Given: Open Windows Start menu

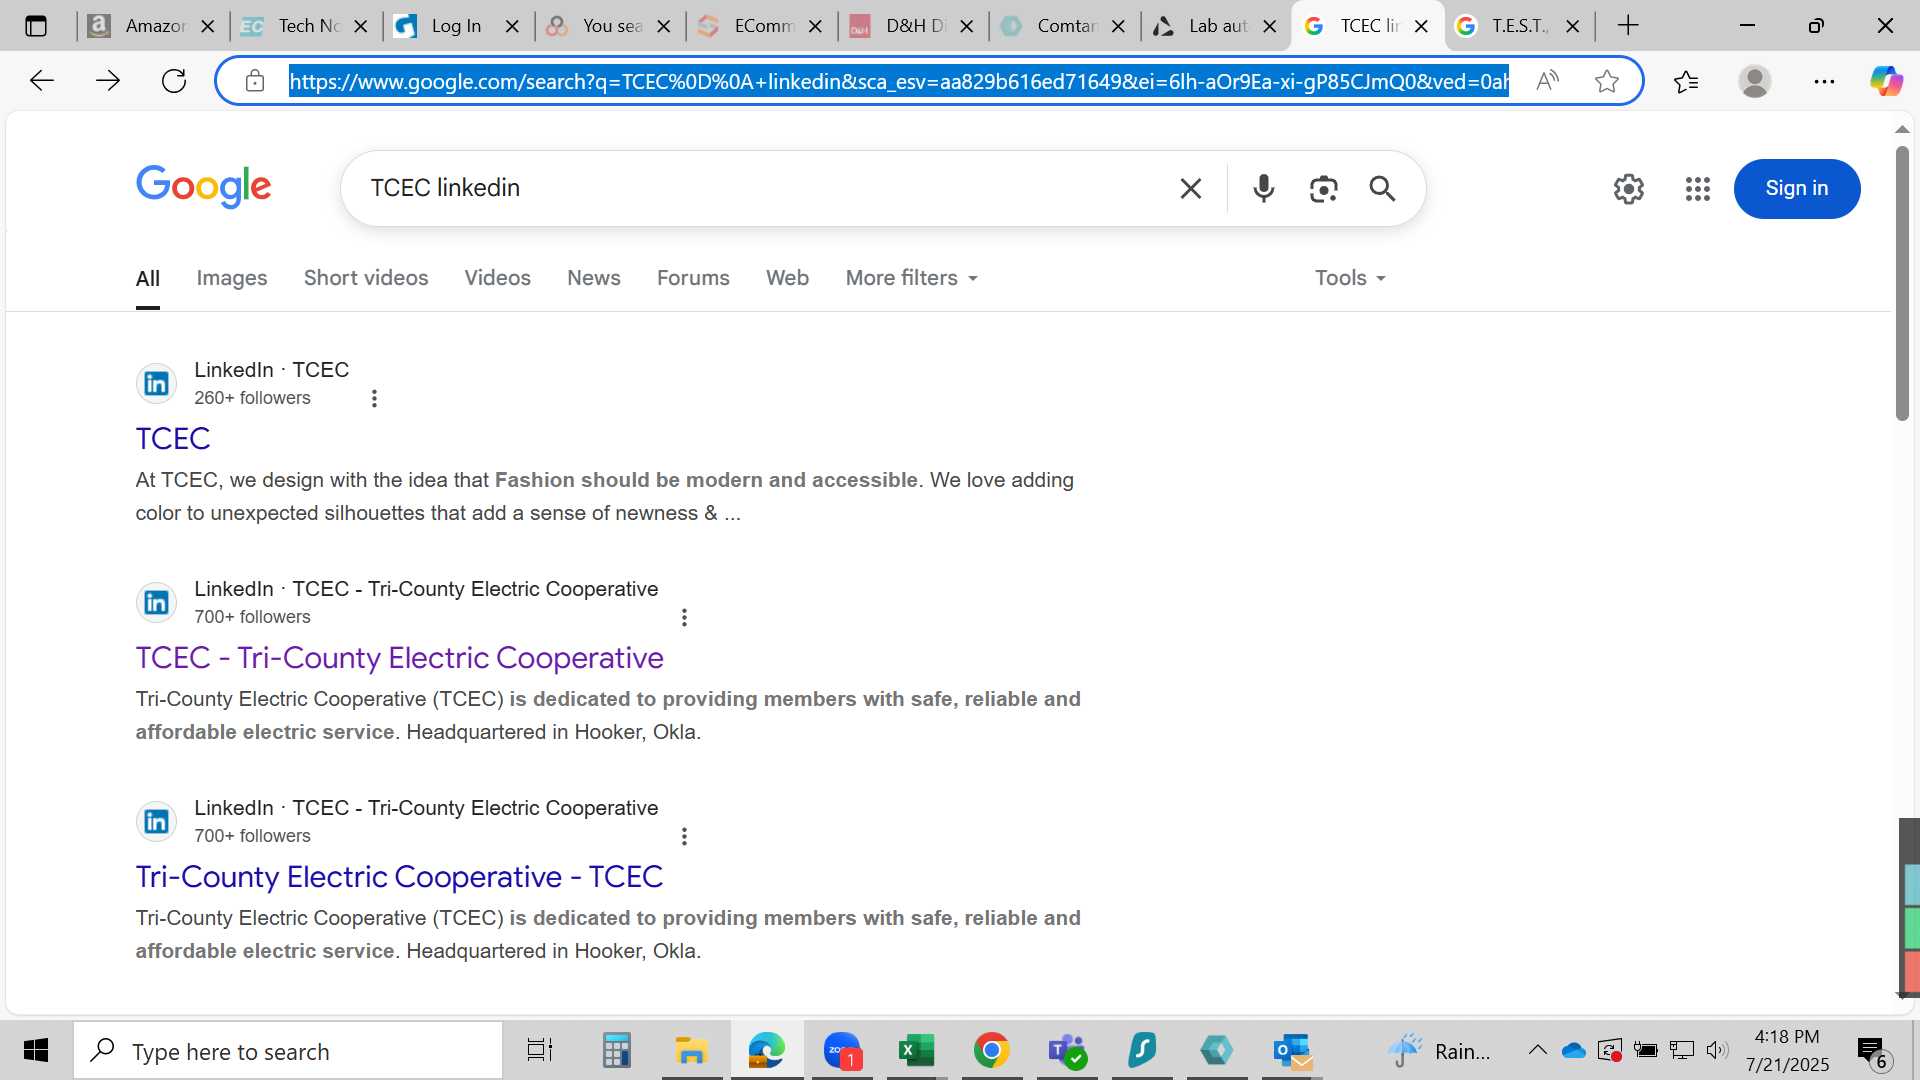Looking at the screenshot, I should coord(36,1050).
